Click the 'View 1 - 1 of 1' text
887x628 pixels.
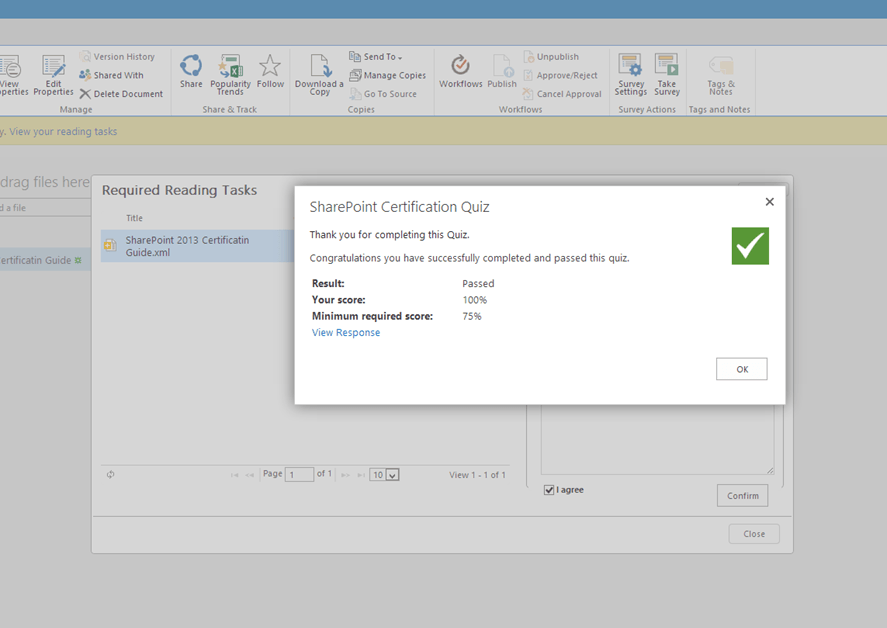(x=477, y=475)
